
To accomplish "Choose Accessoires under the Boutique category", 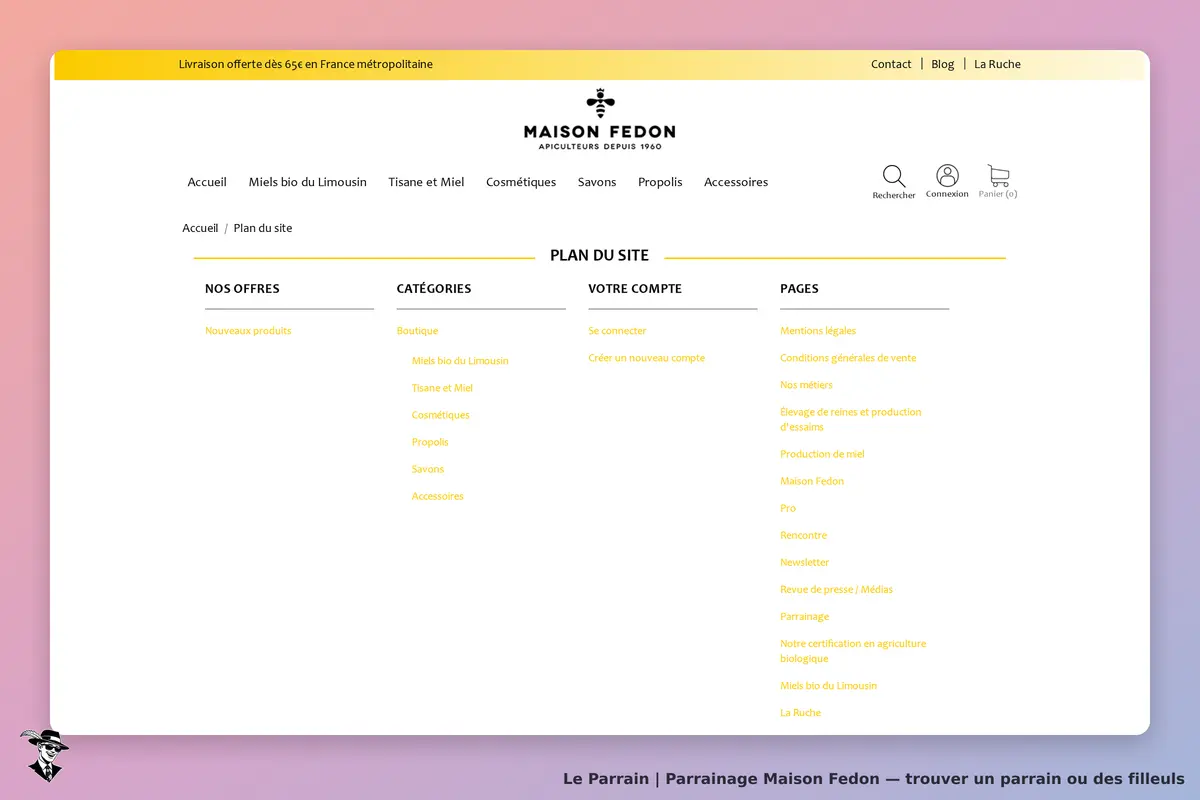I will 438,496.
